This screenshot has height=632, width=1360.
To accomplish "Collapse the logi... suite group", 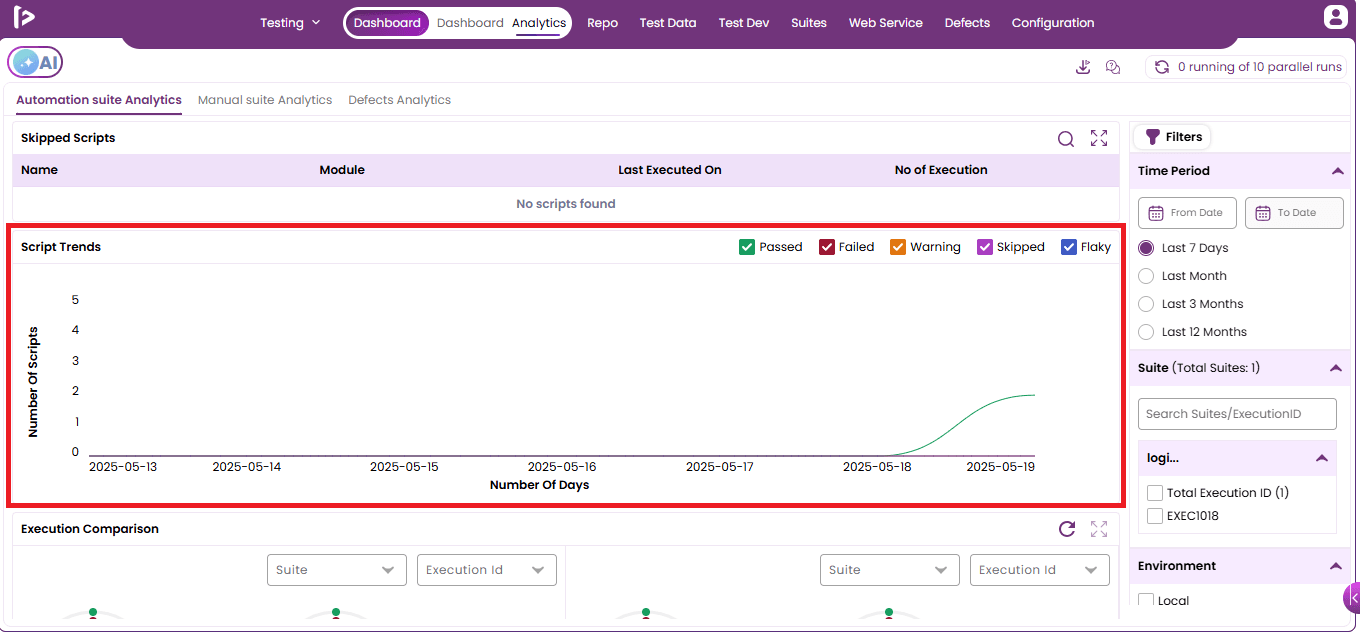I will click(1322, 458).
